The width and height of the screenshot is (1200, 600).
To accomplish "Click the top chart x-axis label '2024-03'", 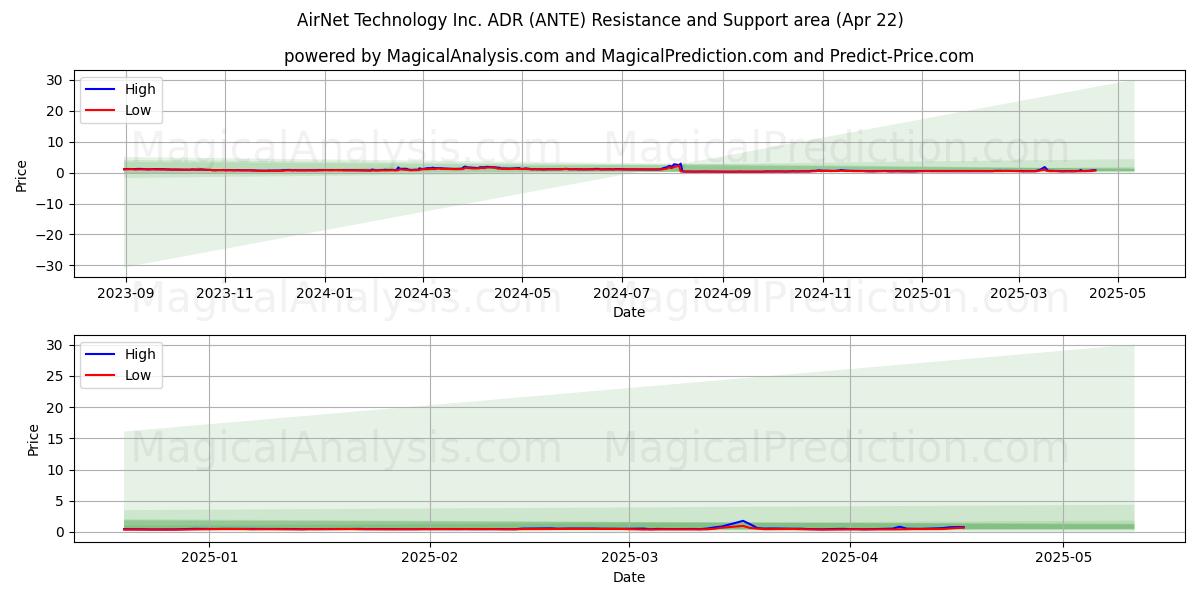I will [x=422, y=295].
